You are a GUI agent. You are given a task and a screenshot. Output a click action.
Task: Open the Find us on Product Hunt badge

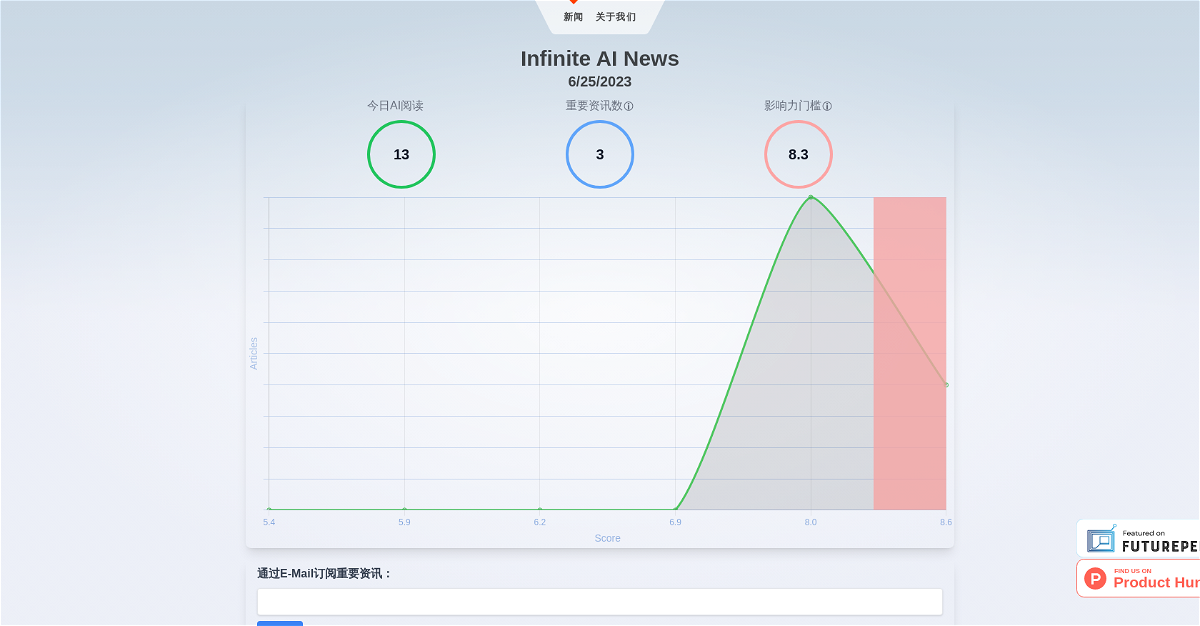pyautogui.click(x=1138, y=578)
